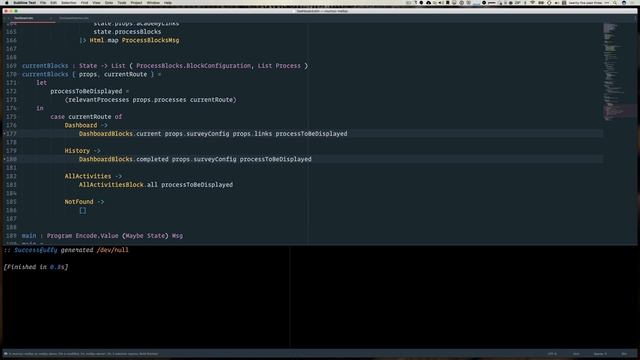This screenshot has width=640, height=360.
Task: Click 'props.surveyConfig' on line 177
Action: click(197, 133)
